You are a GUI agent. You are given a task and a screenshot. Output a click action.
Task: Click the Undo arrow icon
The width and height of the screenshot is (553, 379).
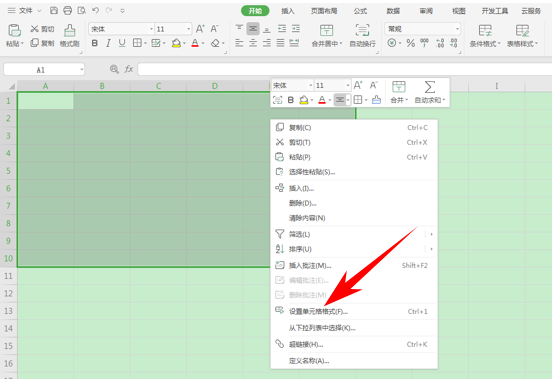[x=96, y=11]
